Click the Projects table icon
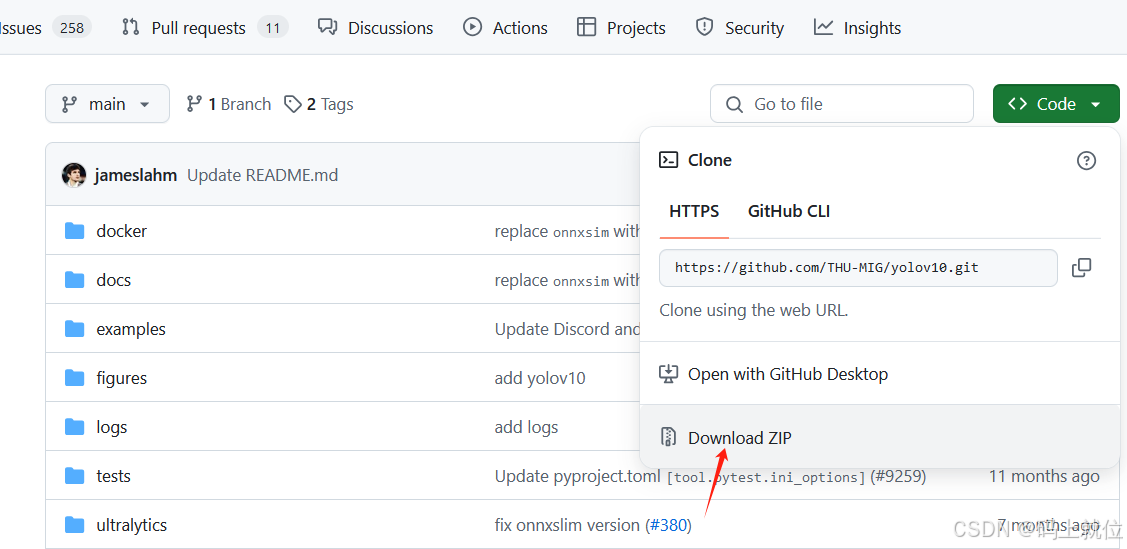Screen dimensions: 1127x549 coord(586,28)
